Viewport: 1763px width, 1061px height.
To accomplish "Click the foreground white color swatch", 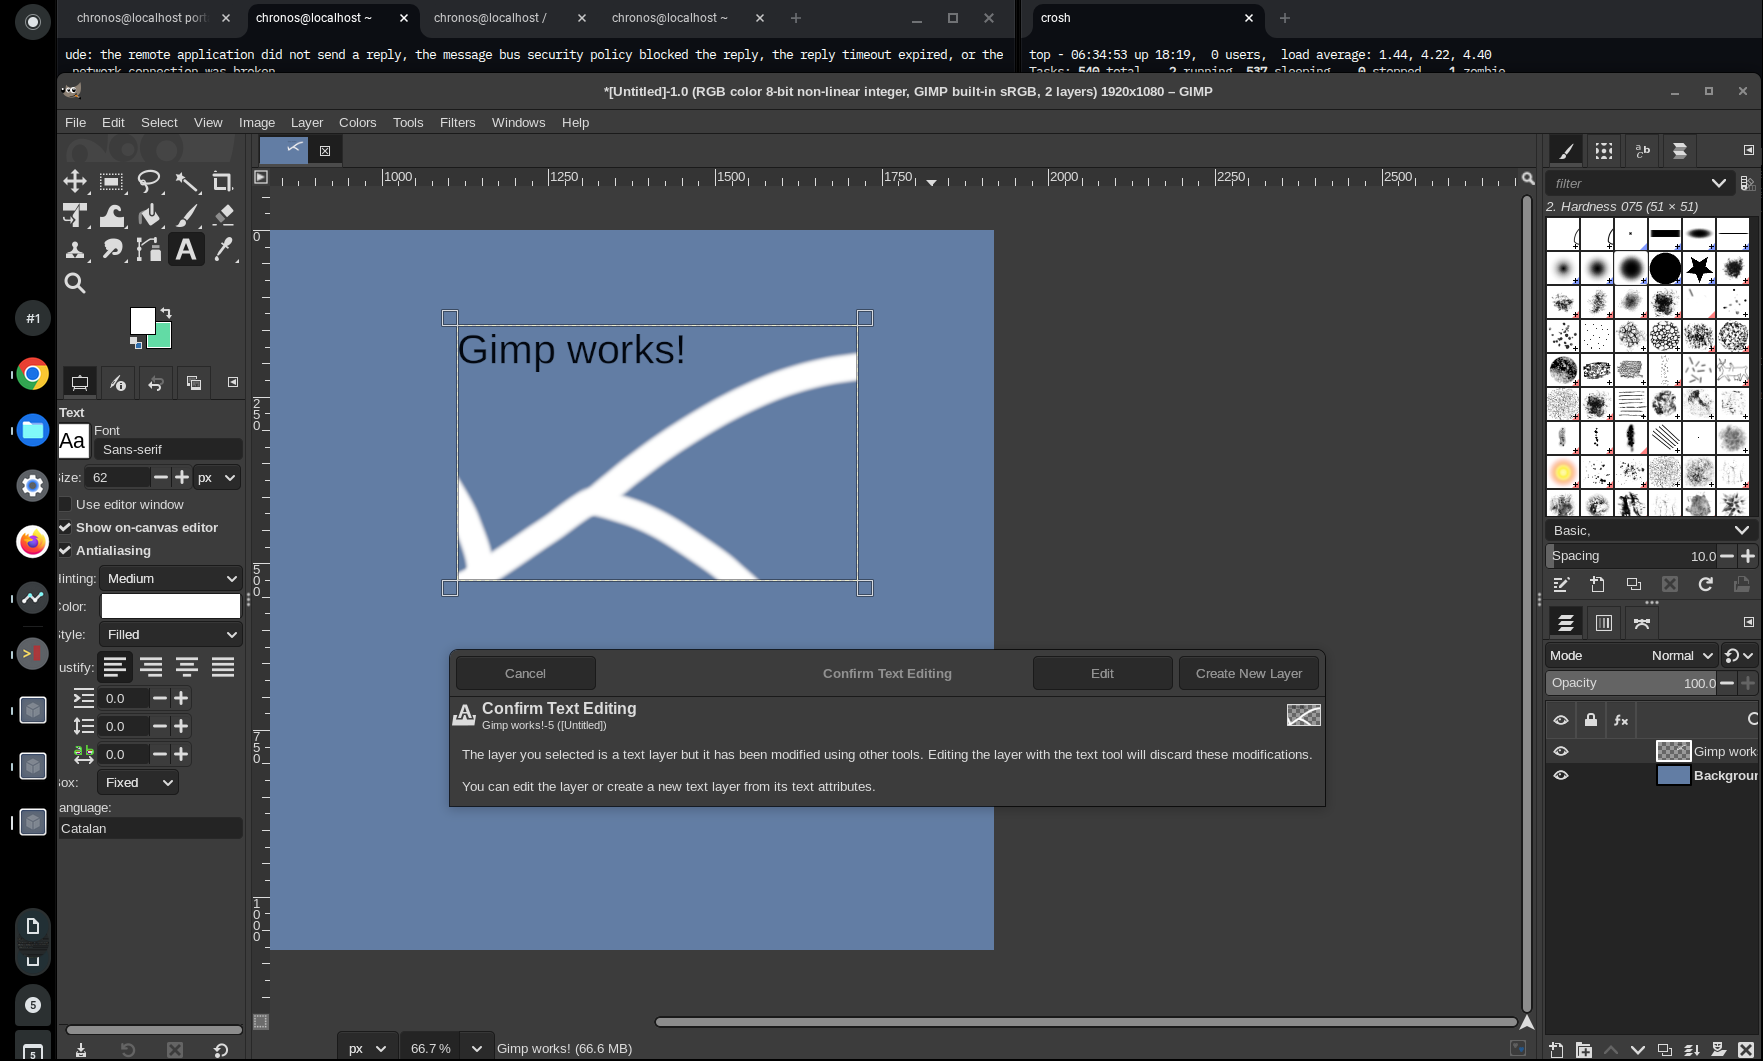I will click(x=142, y=320).
